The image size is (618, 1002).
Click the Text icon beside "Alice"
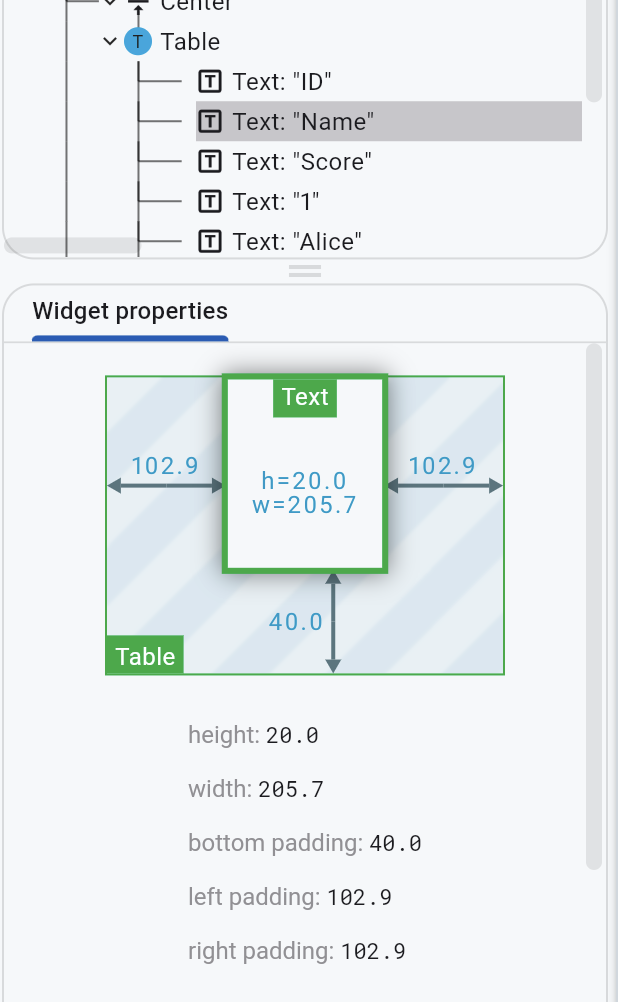coord(209,241)
